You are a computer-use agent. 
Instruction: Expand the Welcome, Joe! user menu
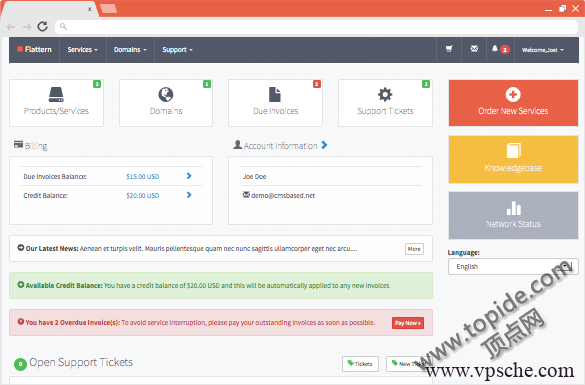click(x=543, y=50)
